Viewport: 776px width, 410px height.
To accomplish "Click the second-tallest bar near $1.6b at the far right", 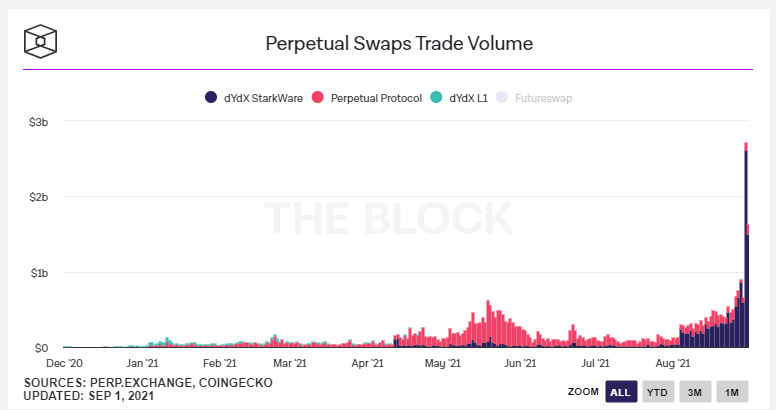I will coord(748,286).
